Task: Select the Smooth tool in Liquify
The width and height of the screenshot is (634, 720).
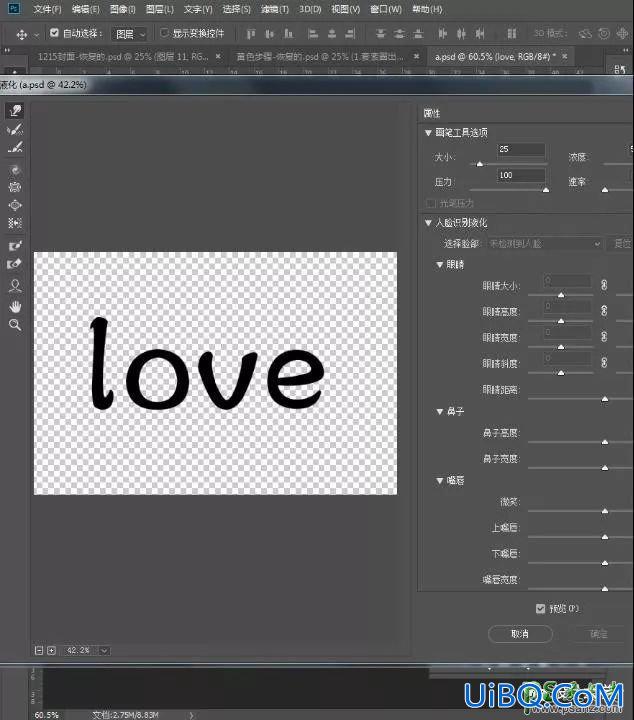Action: 15,147
